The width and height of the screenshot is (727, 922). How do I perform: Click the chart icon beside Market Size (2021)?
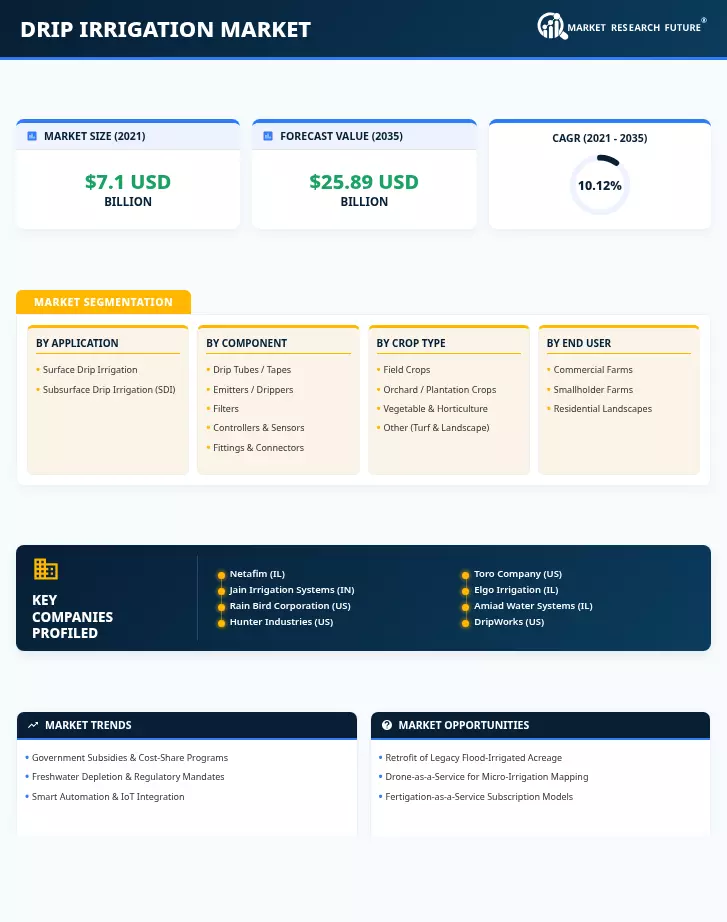tap(32, 136)
